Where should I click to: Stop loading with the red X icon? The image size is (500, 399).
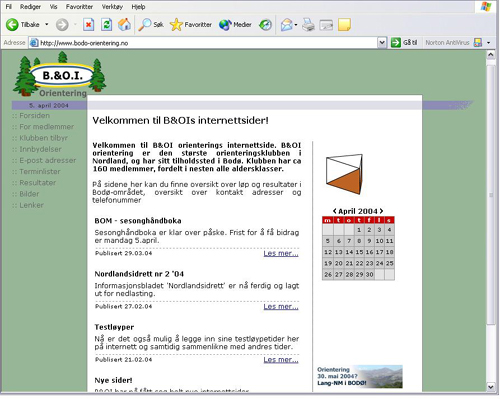pos(88,25)
